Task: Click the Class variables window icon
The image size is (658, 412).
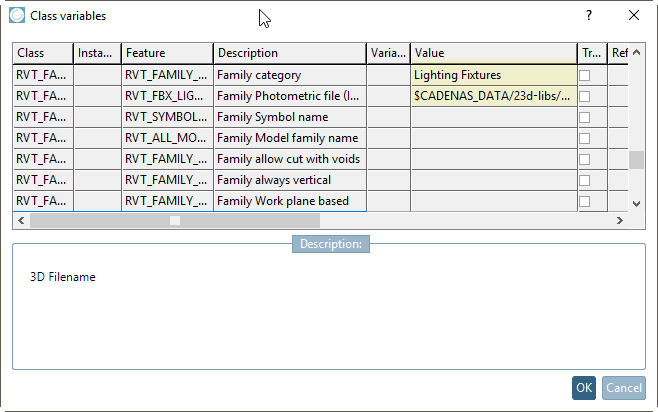Action: click(16, 16)
